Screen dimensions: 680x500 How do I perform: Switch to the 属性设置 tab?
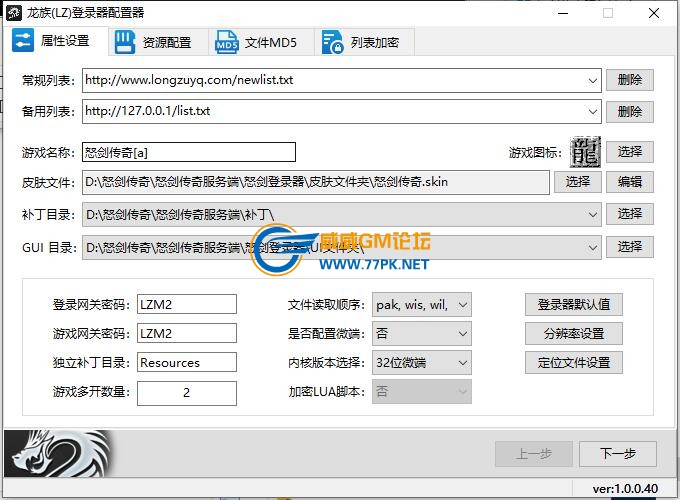click(56, 41)
